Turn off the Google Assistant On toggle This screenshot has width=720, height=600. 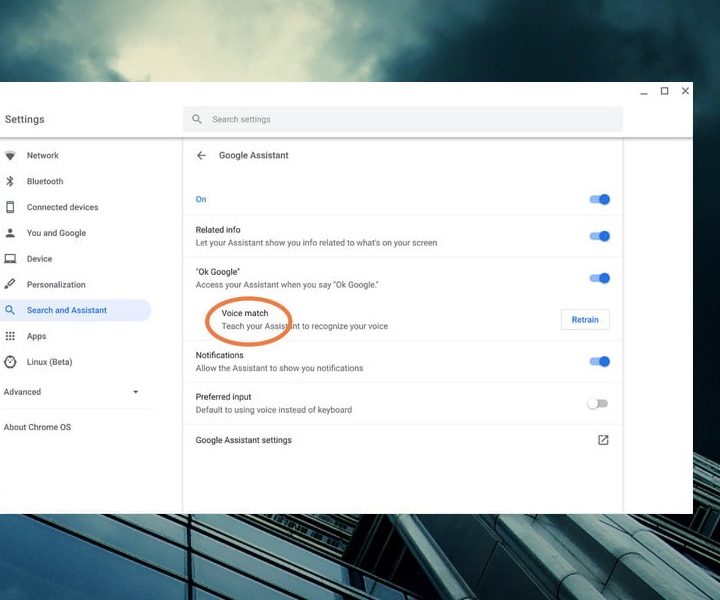click(x=599, y=199)
